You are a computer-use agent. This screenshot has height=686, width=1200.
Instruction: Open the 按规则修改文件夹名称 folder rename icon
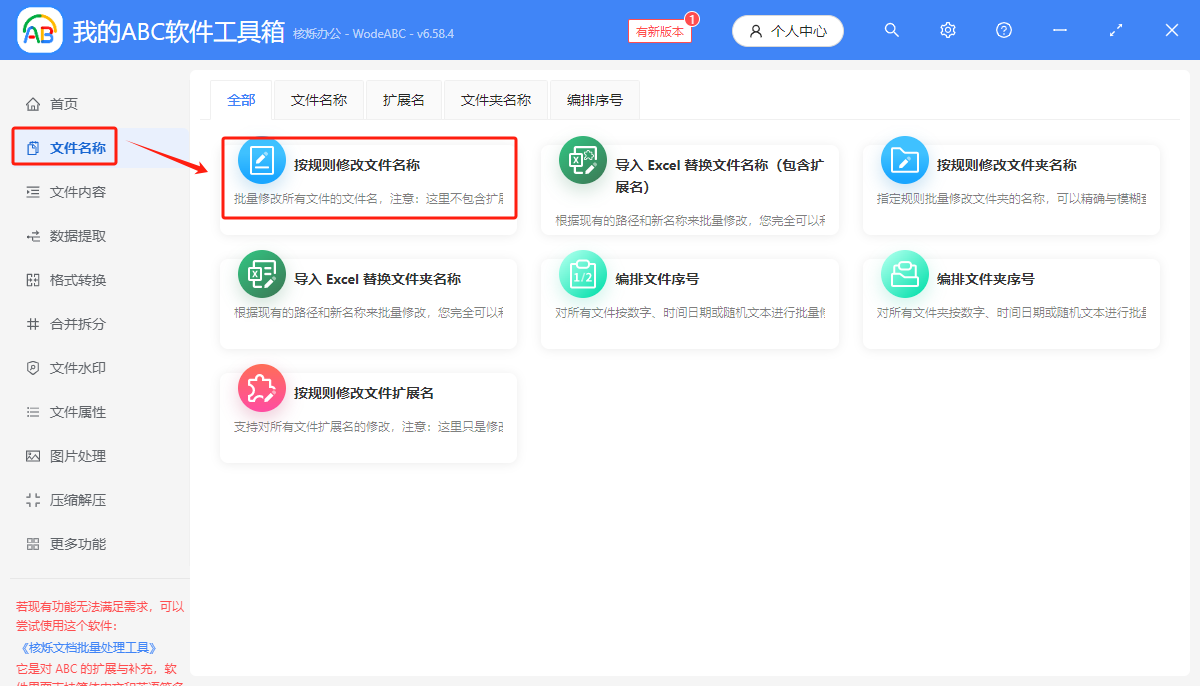click(x=904, y=160)
